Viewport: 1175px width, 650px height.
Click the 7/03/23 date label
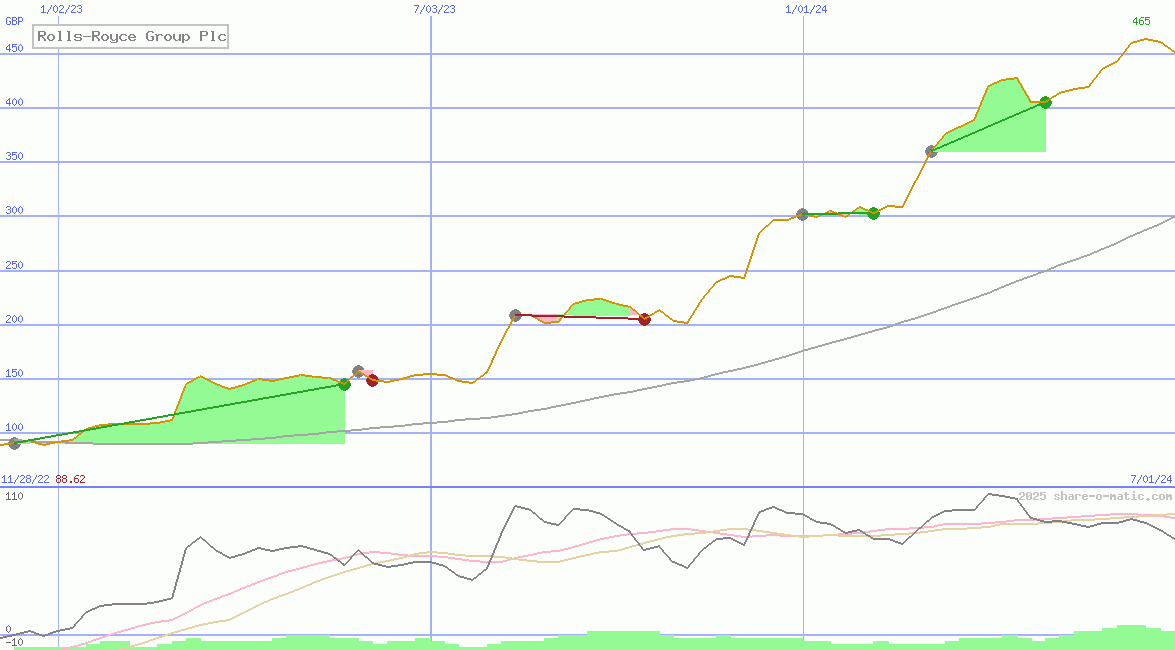434,9
